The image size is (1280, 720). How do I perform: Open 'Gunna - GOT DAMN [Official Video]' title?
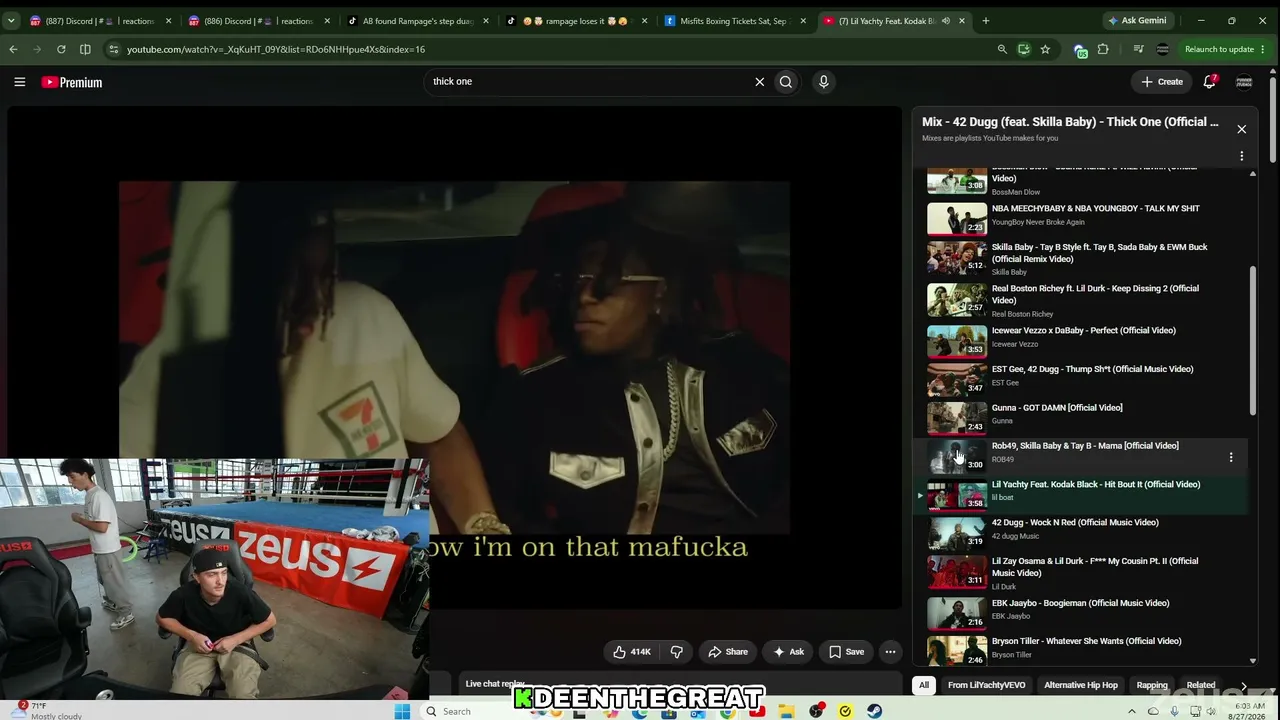tap(1057, 408)
